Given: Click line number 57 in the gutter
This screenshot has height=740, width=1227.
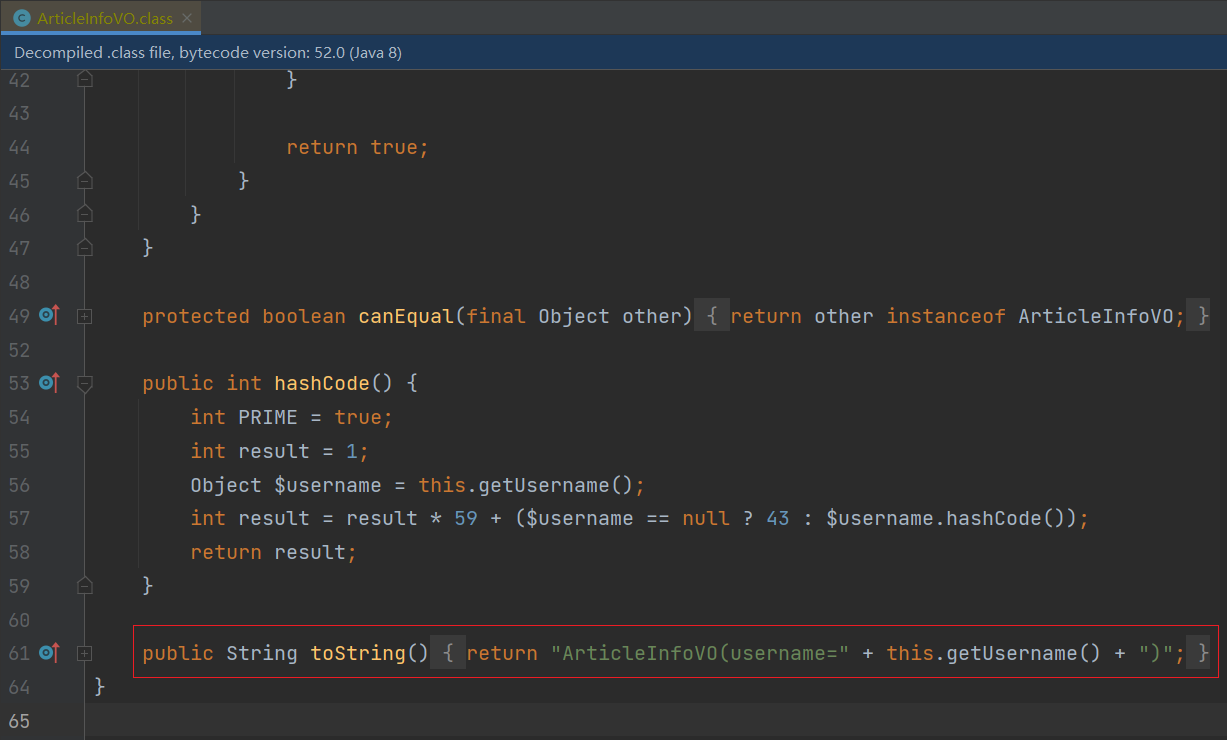Looking at the screenshot, I should [19, 518].
